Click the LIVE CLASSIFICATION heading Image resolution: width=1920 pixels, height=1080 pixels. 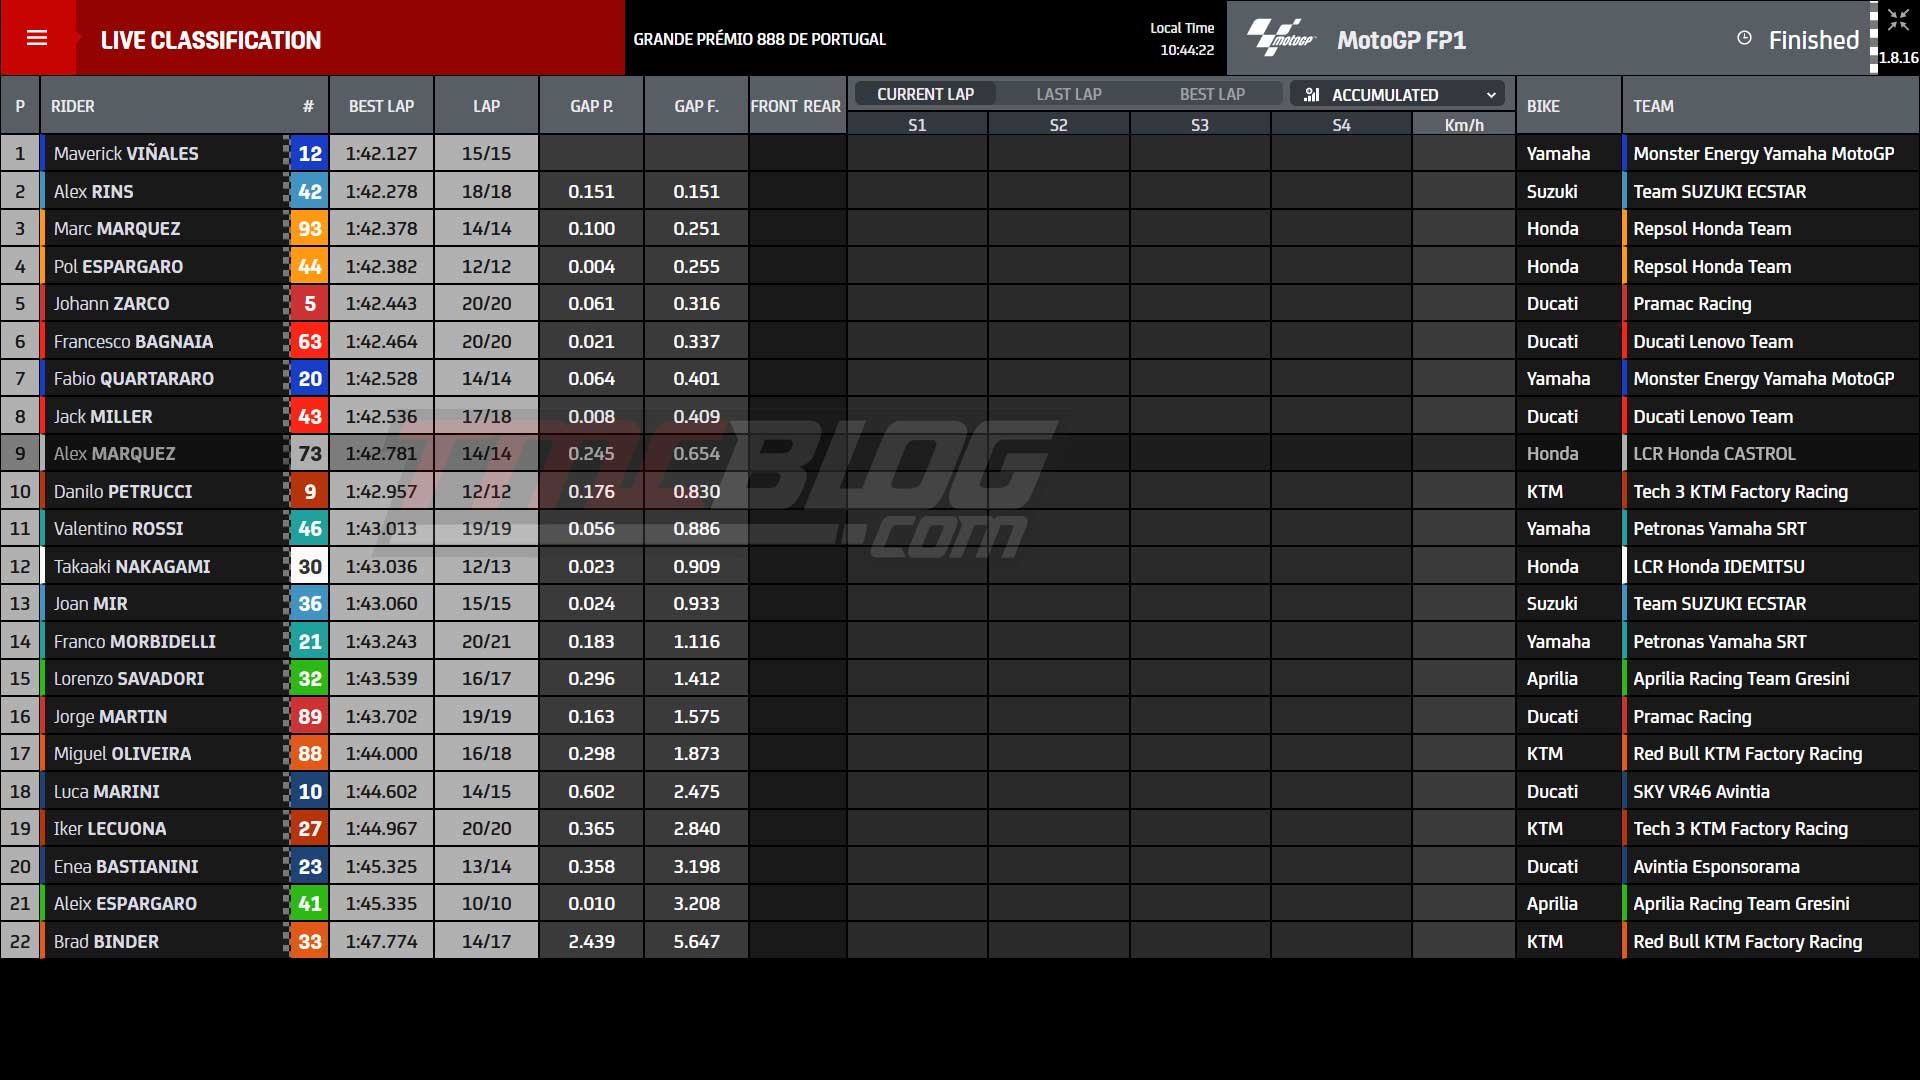tap(211, 40)
